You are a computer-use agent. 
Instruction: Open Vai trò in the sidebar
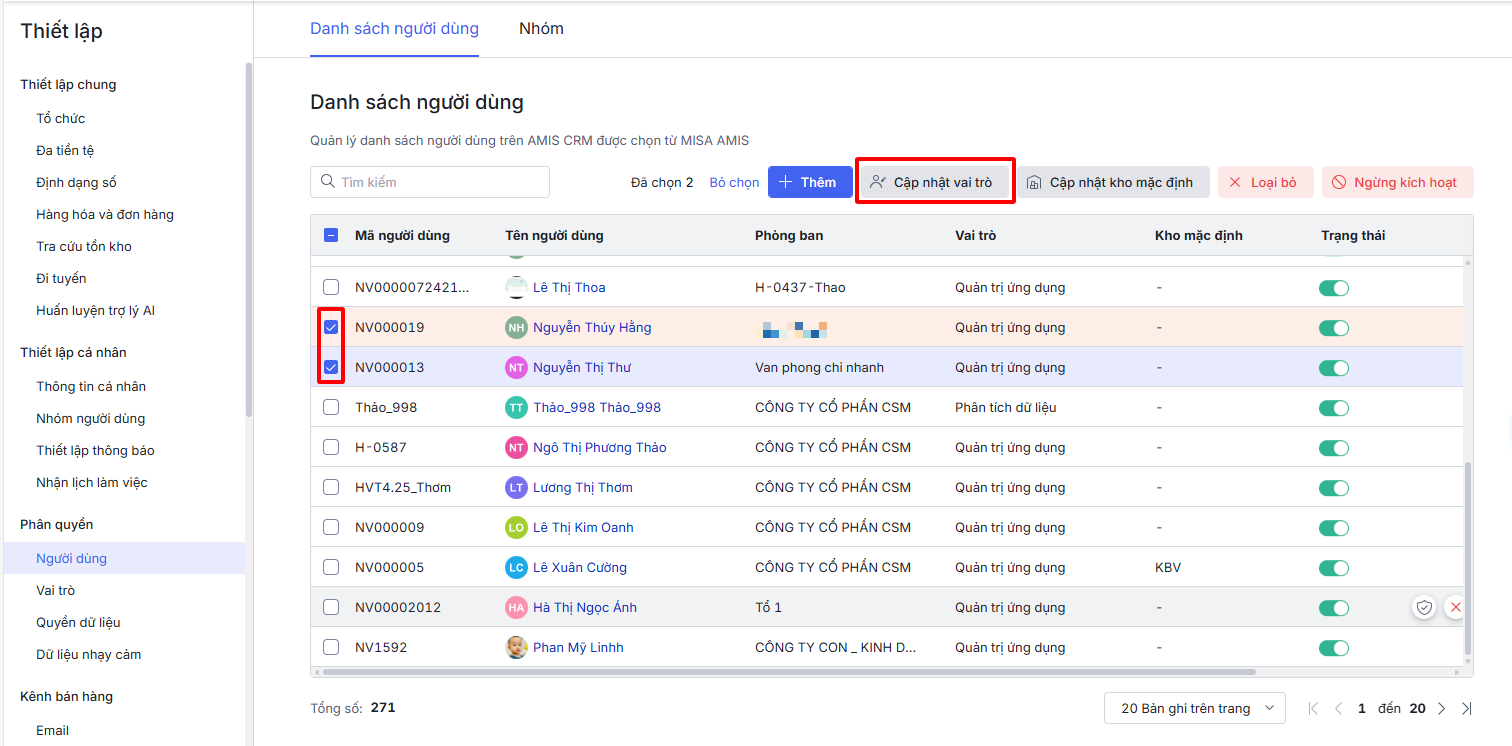(56, 590)
